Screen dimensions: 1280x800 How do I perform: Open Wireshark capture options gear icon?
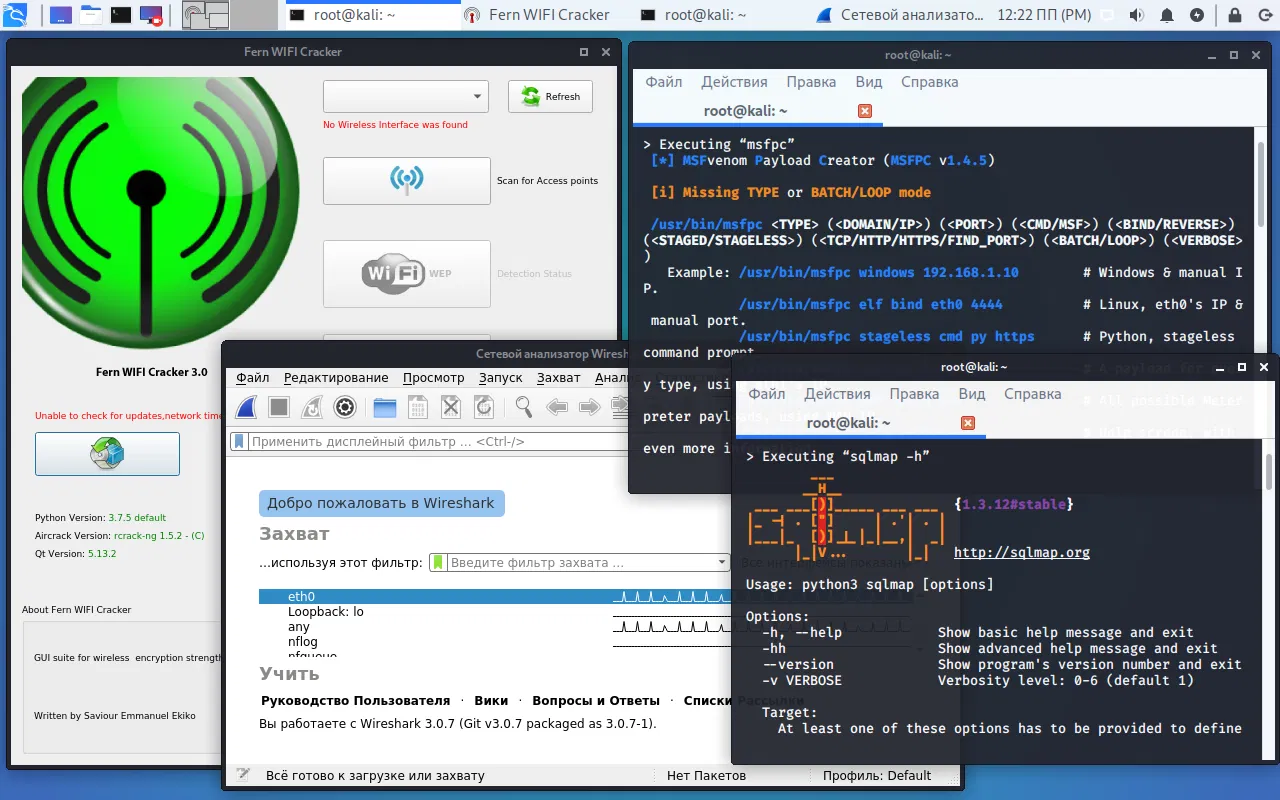coord(345,407)
